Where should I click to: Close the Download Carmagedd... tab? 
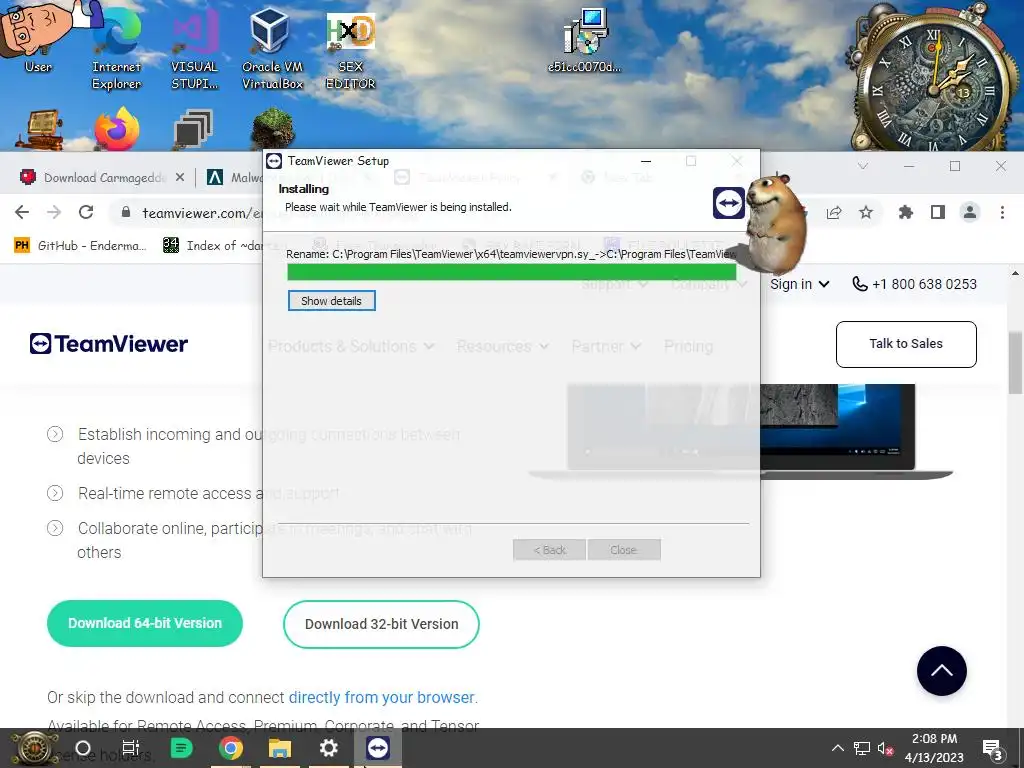(180, 177)
